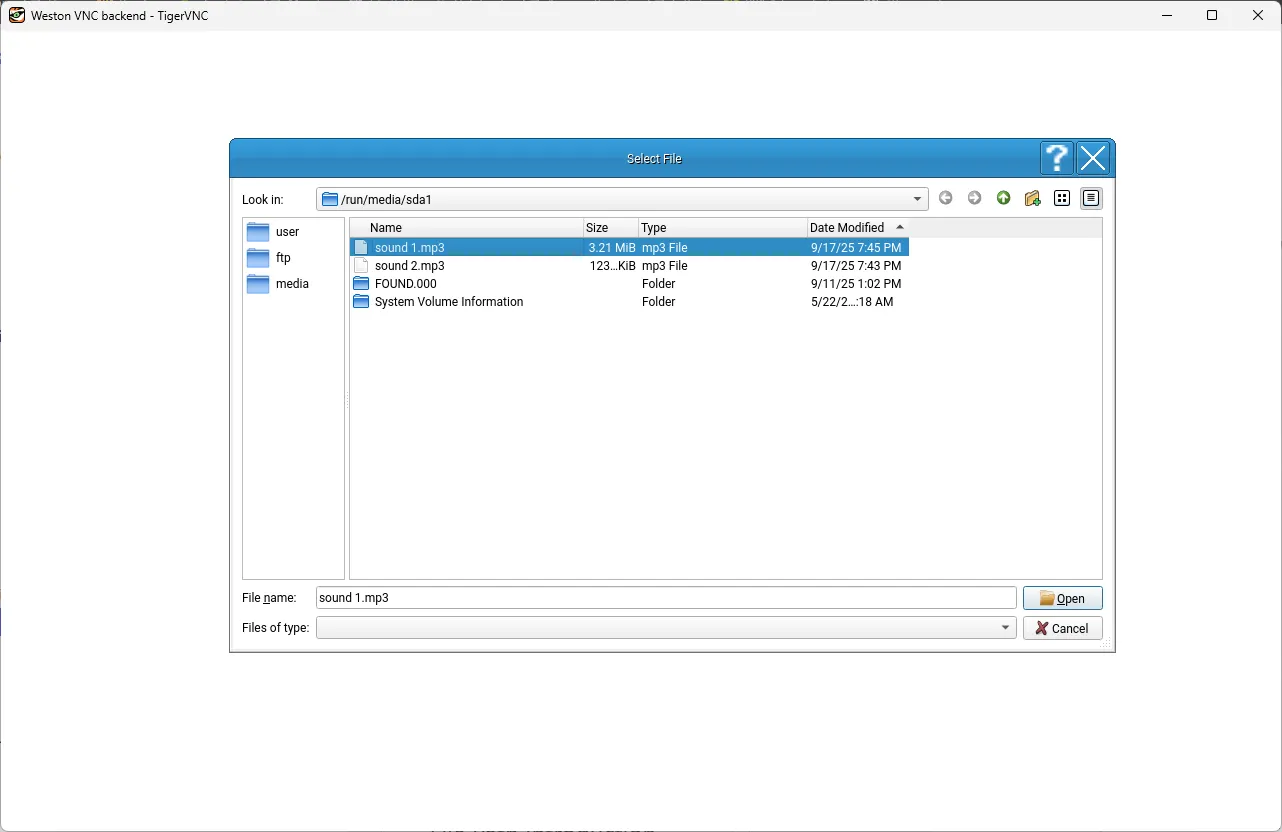
Task: Switch to icon list view mode
Action: pos(1062,199)
